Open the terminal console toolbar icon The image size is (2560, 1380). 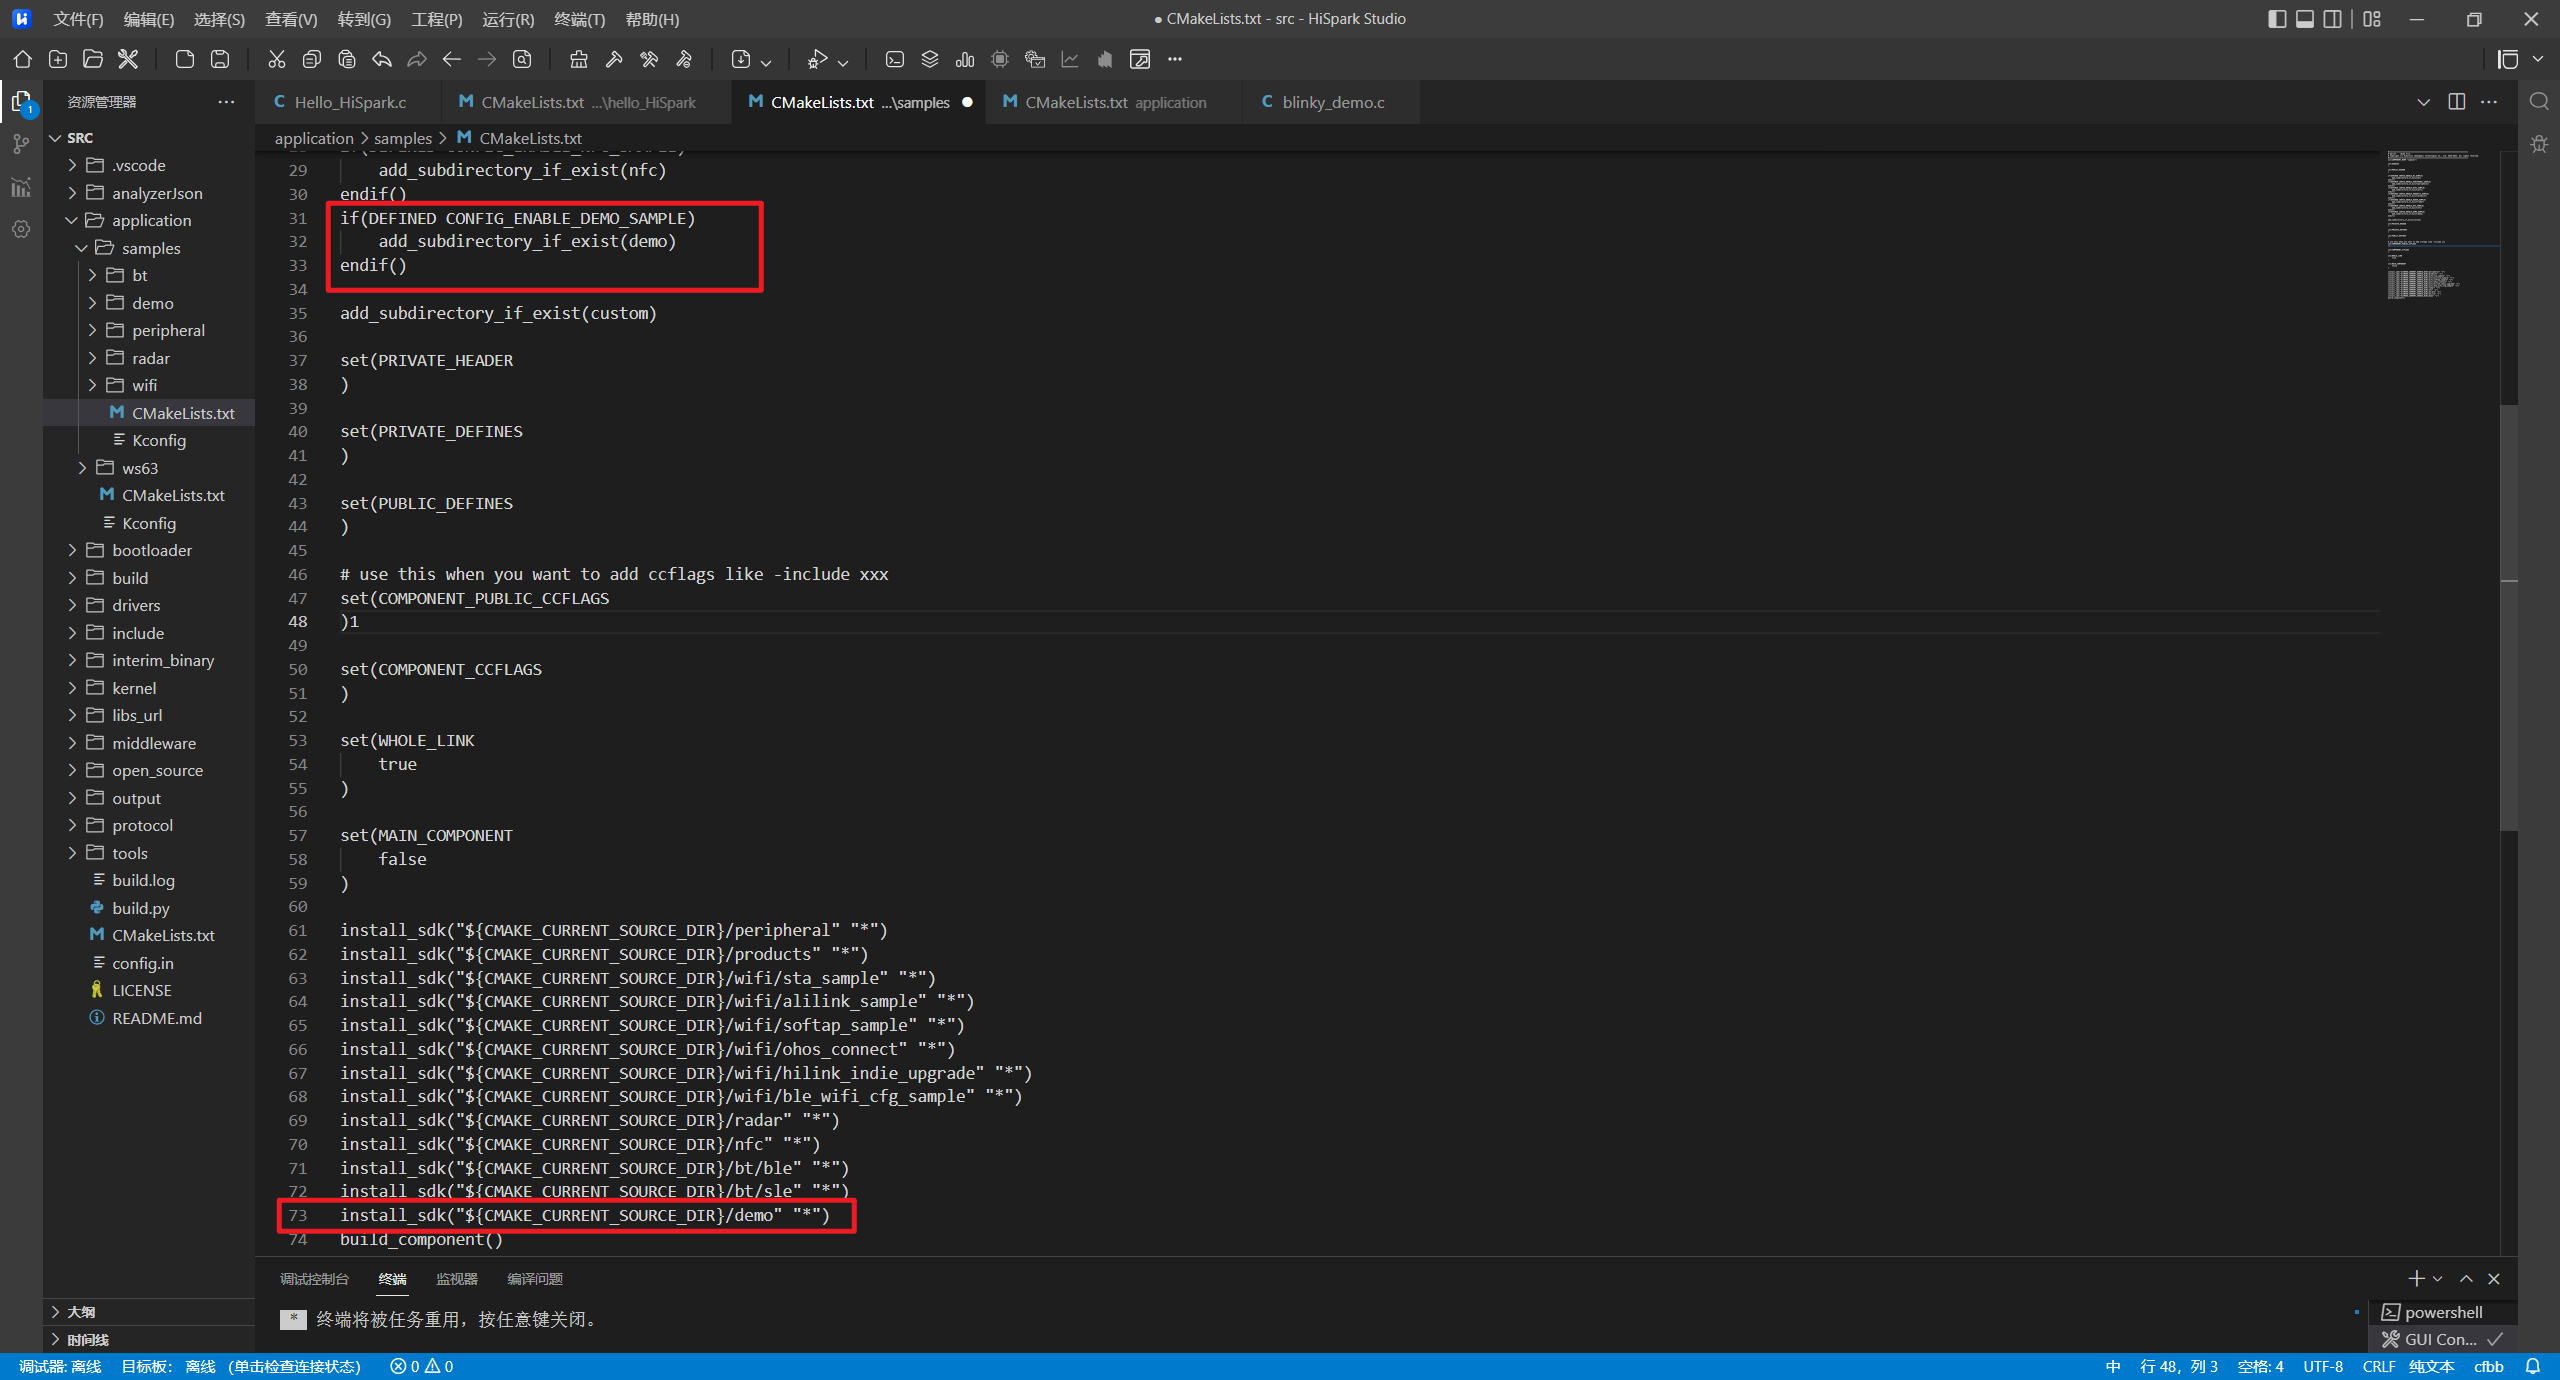[x=895, y=59]
